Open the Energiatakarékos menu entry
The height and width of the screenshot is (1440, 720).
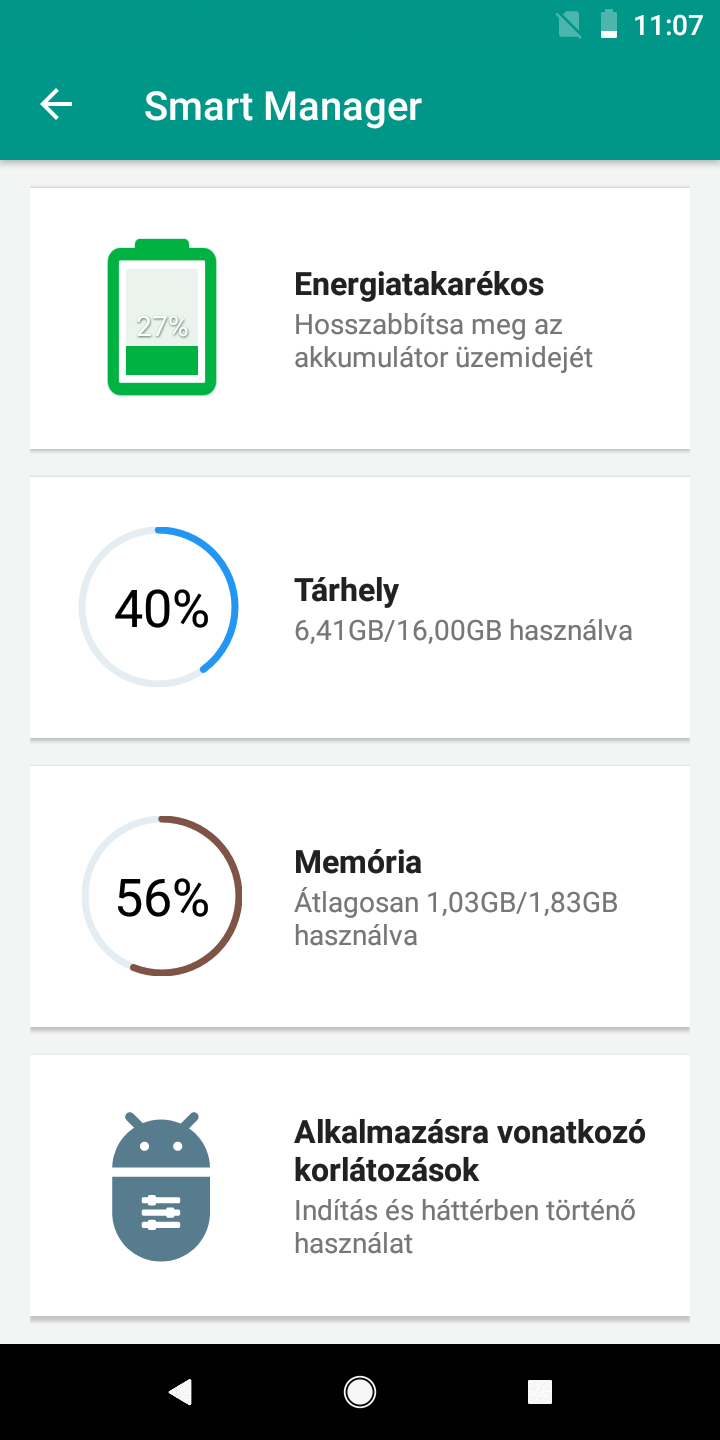[419, 284]
